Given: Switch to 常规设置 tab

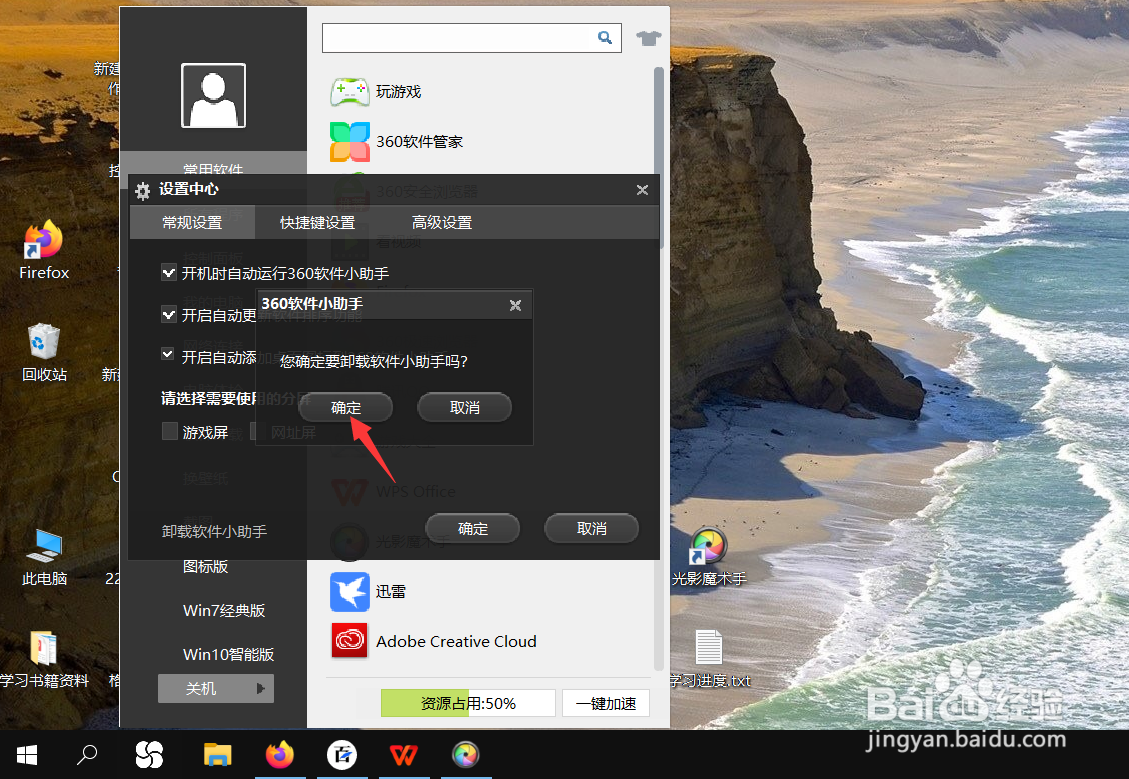Looking at the screenshot, I should (192, 222).
